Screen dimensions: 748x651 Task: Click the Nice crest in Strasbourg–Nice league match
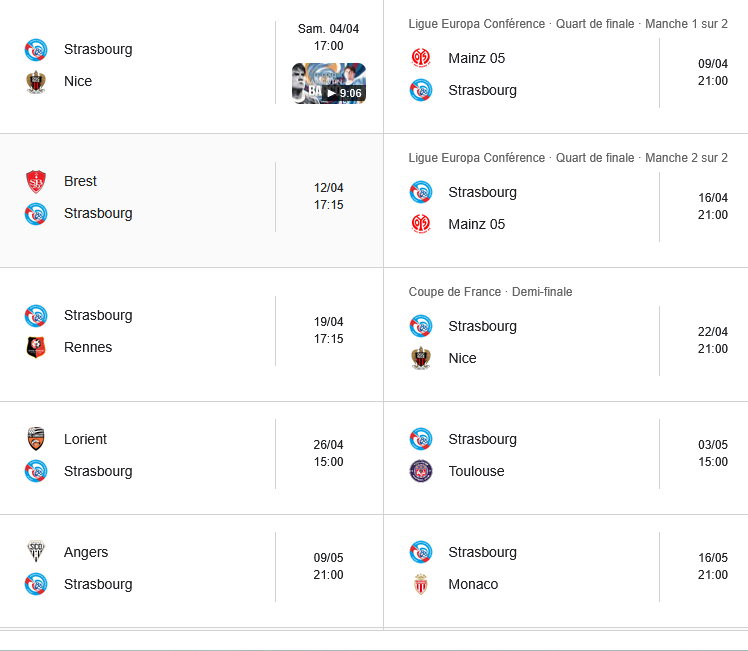(x=36, y=82)
